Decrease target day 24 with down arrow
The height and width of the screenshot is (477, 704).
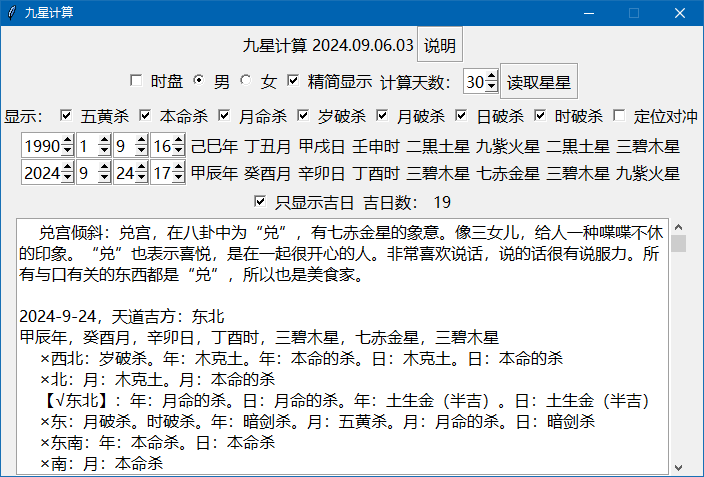(141, 178)
